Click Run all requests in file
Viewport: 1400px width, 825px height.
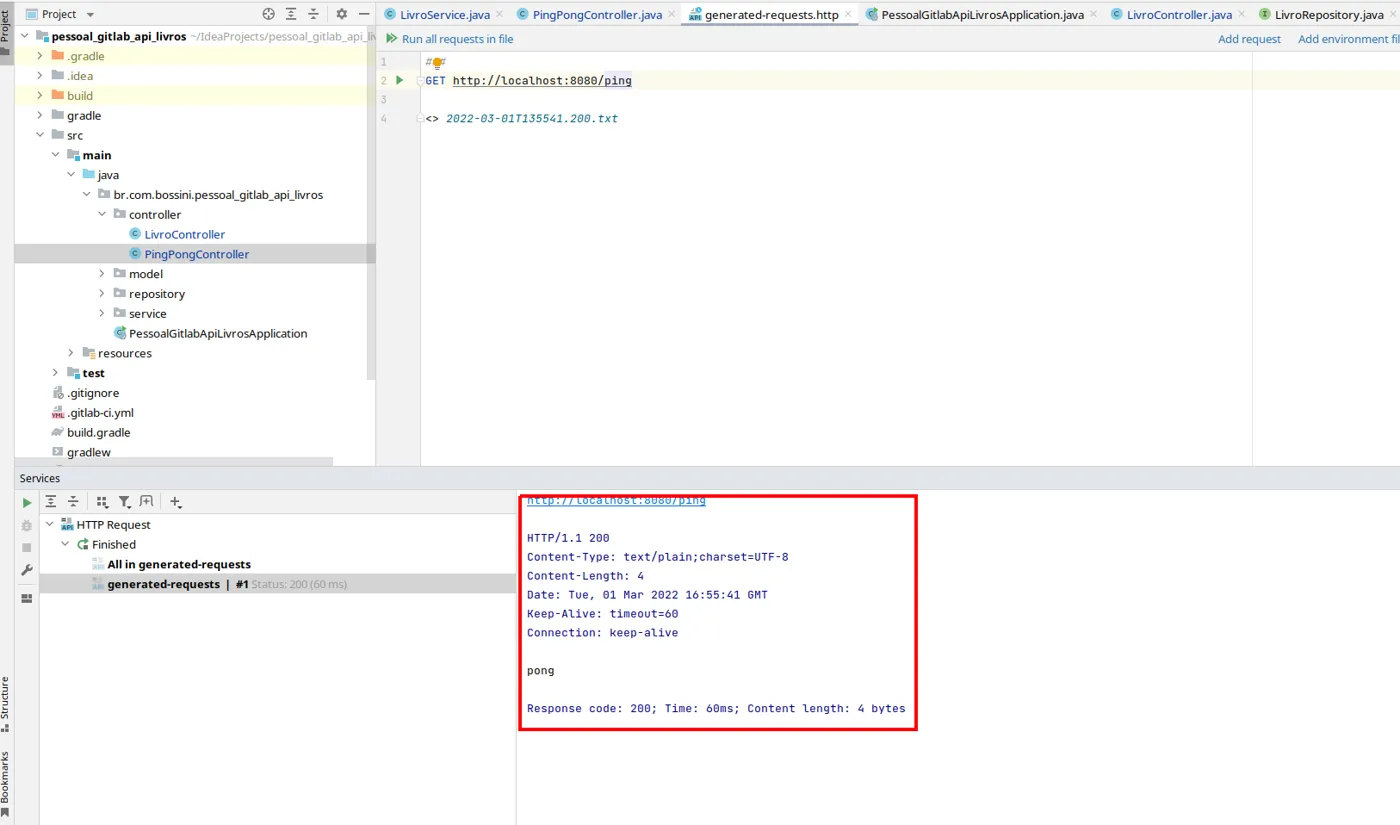pos(449,39)
